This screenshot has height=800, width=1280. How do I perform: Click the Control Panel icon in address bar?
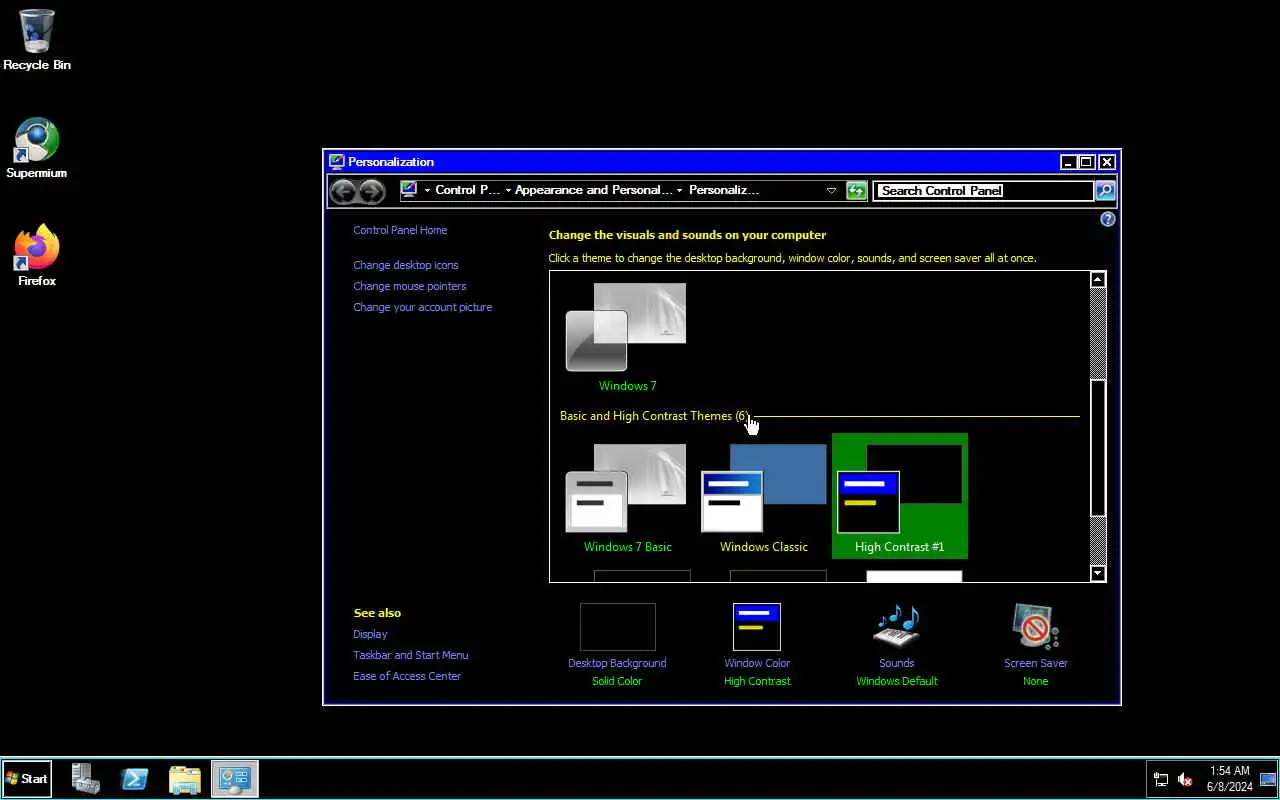click(409, 190)
